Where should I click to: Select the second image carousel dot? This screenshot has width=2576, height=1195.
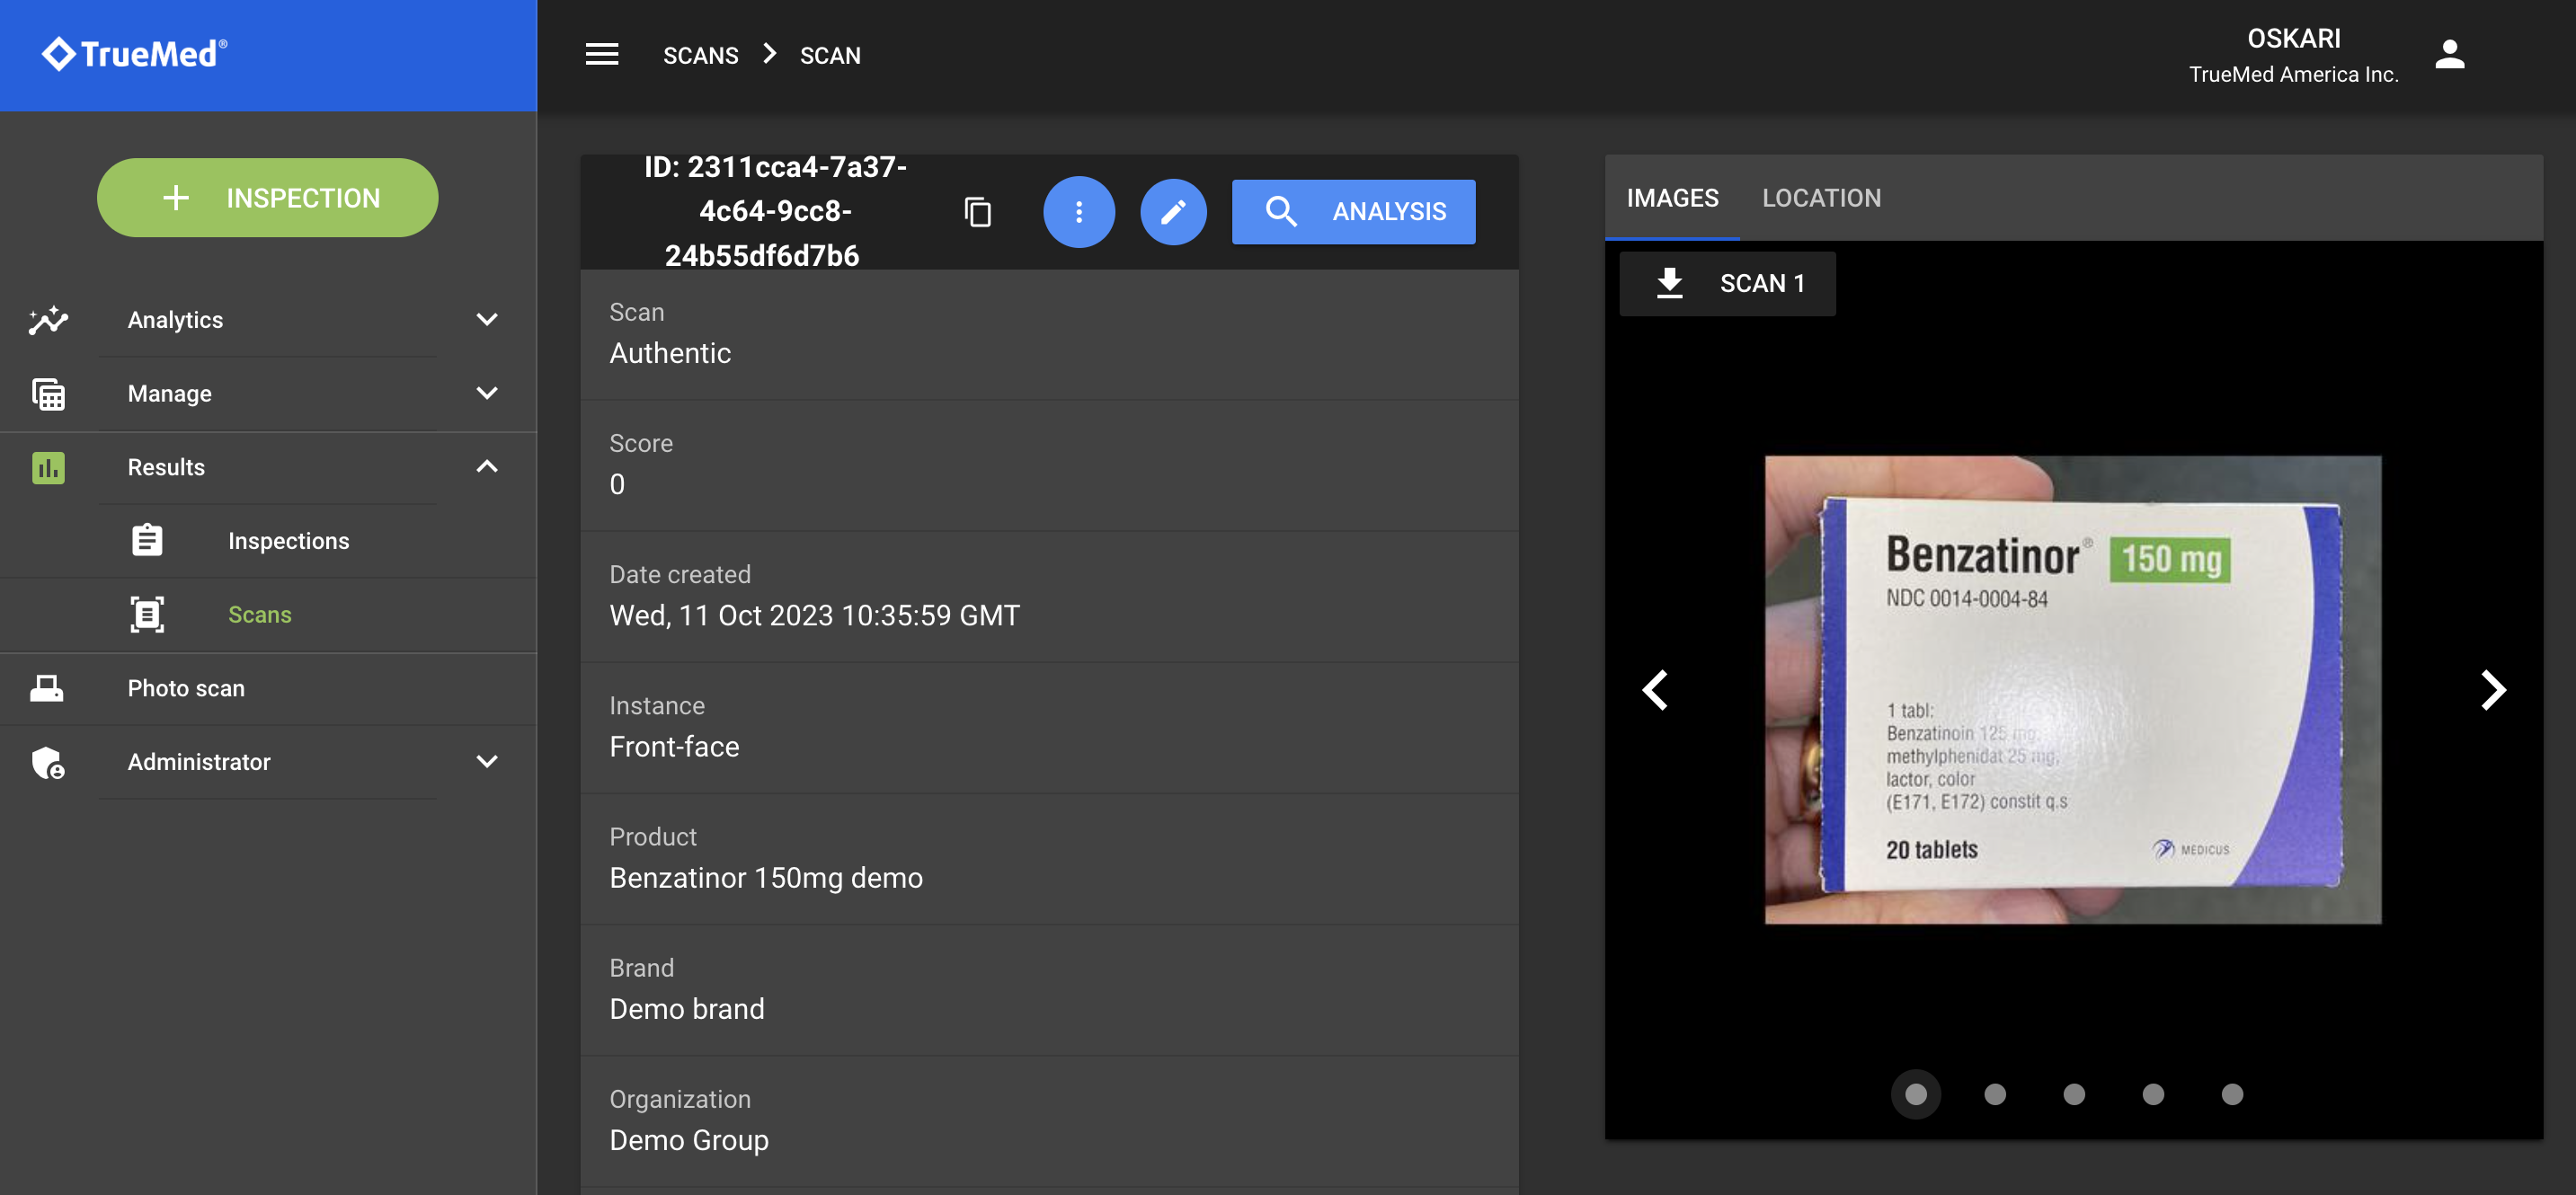coord(1994,1094)
